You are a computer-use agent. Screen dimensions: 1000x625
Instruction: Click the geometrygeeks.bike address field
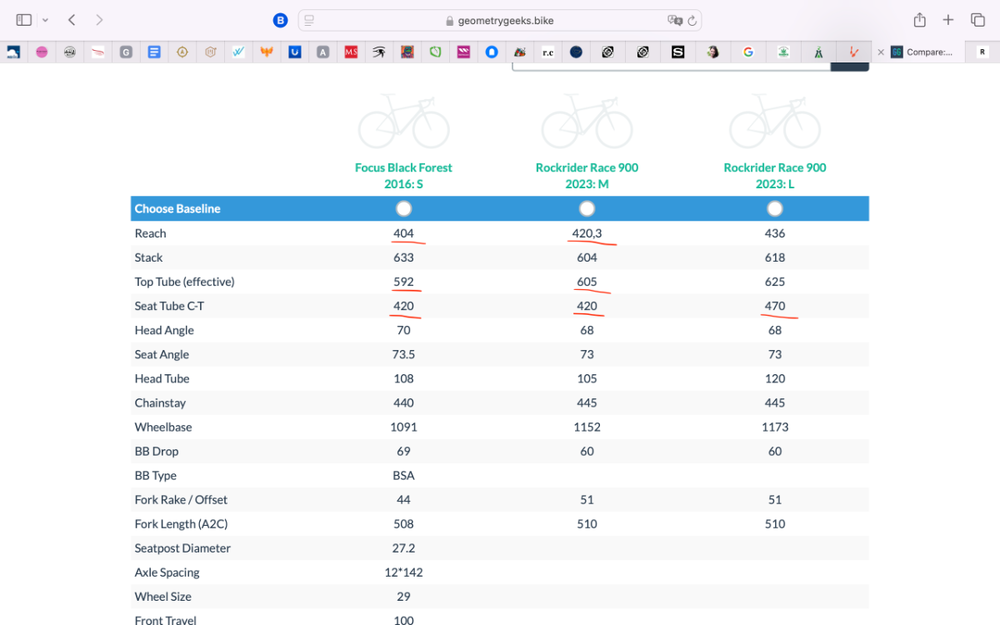[500, 20]
